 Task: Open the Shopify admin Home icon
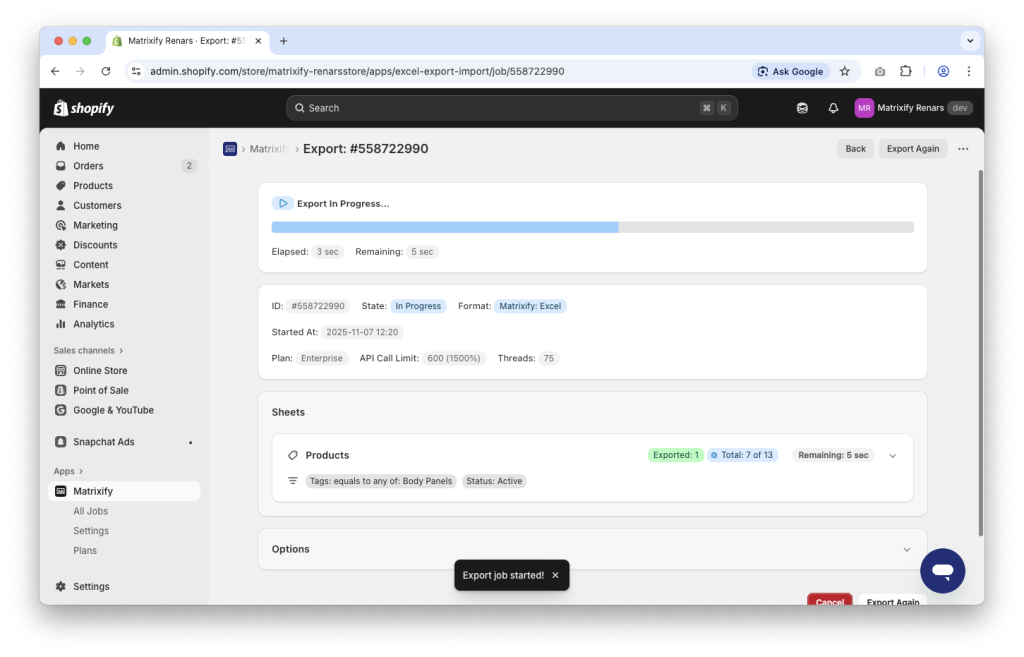[x=62, y=145]
